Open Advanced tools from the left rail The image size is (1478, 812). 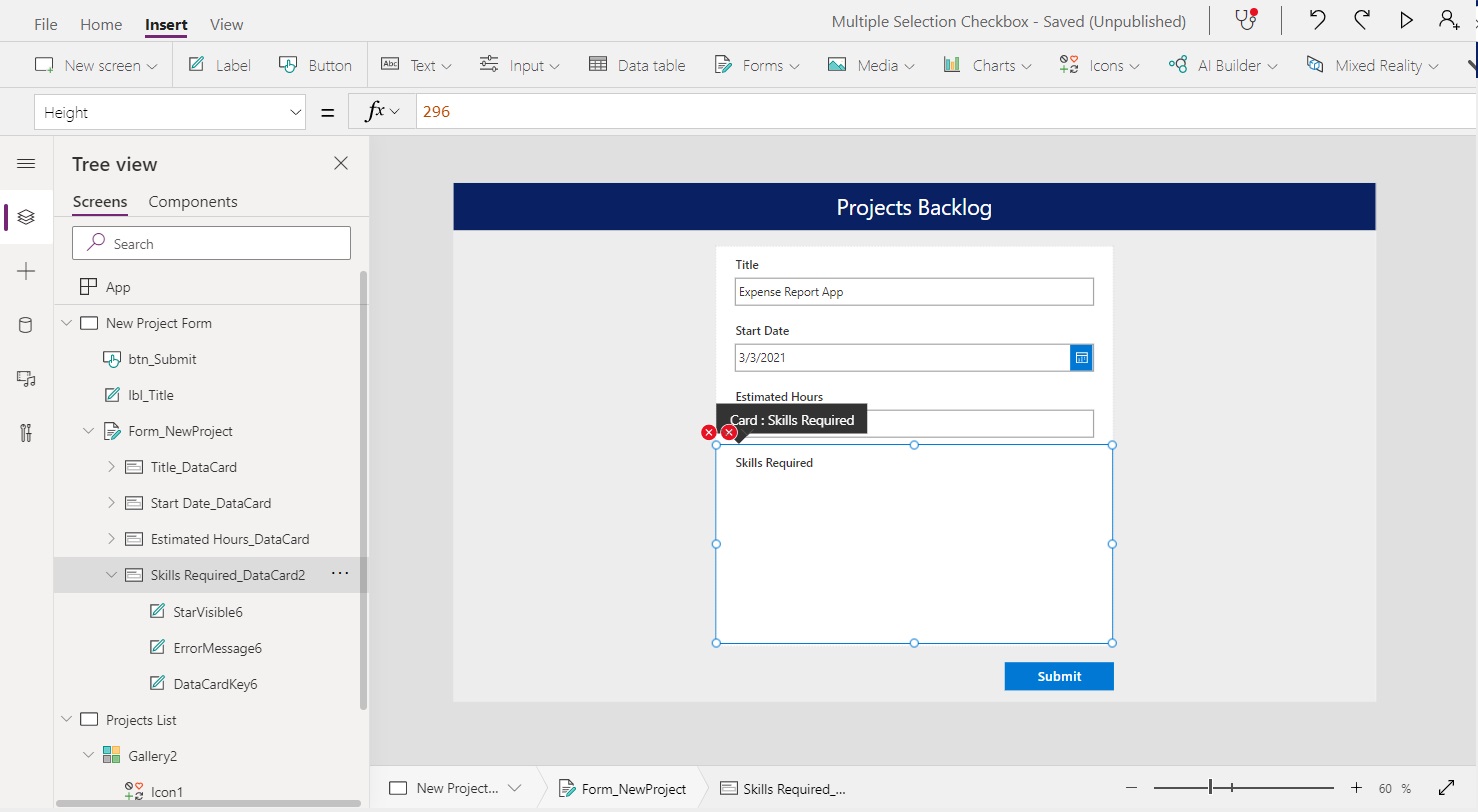click(26, 433)
